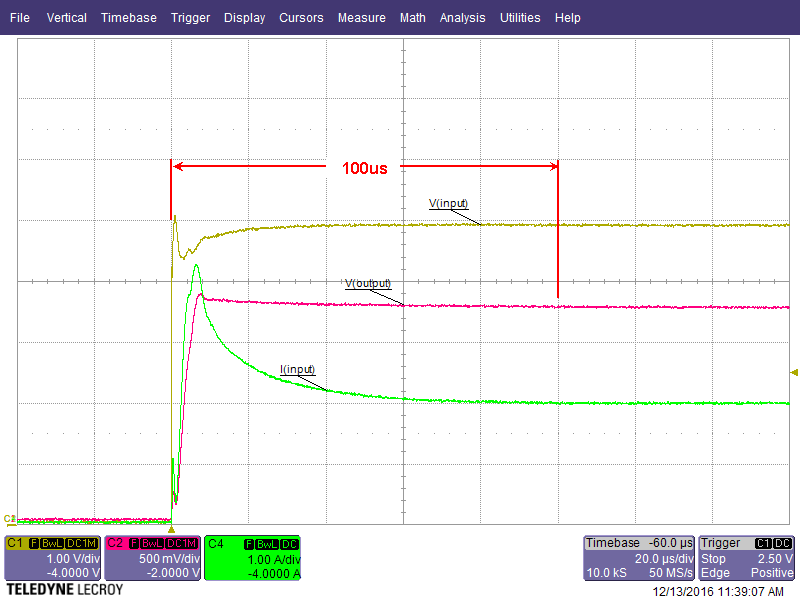Click the C4 -4.0000 A offset value
The width and height of the screenshot is (800, 600).
pyautogui.click(x=274, y=573)
